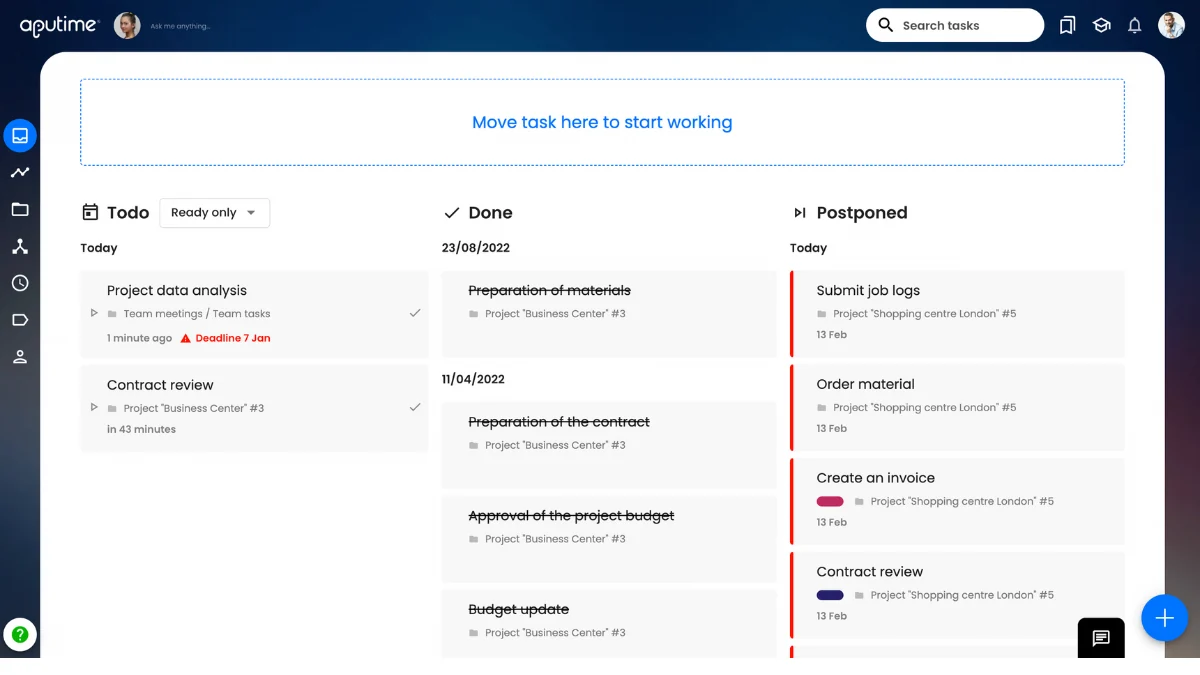Image resolution: width=1200 pixels, height=675 pixels.
Task: Click the Done column heading
Action: [x=490, y=213]
